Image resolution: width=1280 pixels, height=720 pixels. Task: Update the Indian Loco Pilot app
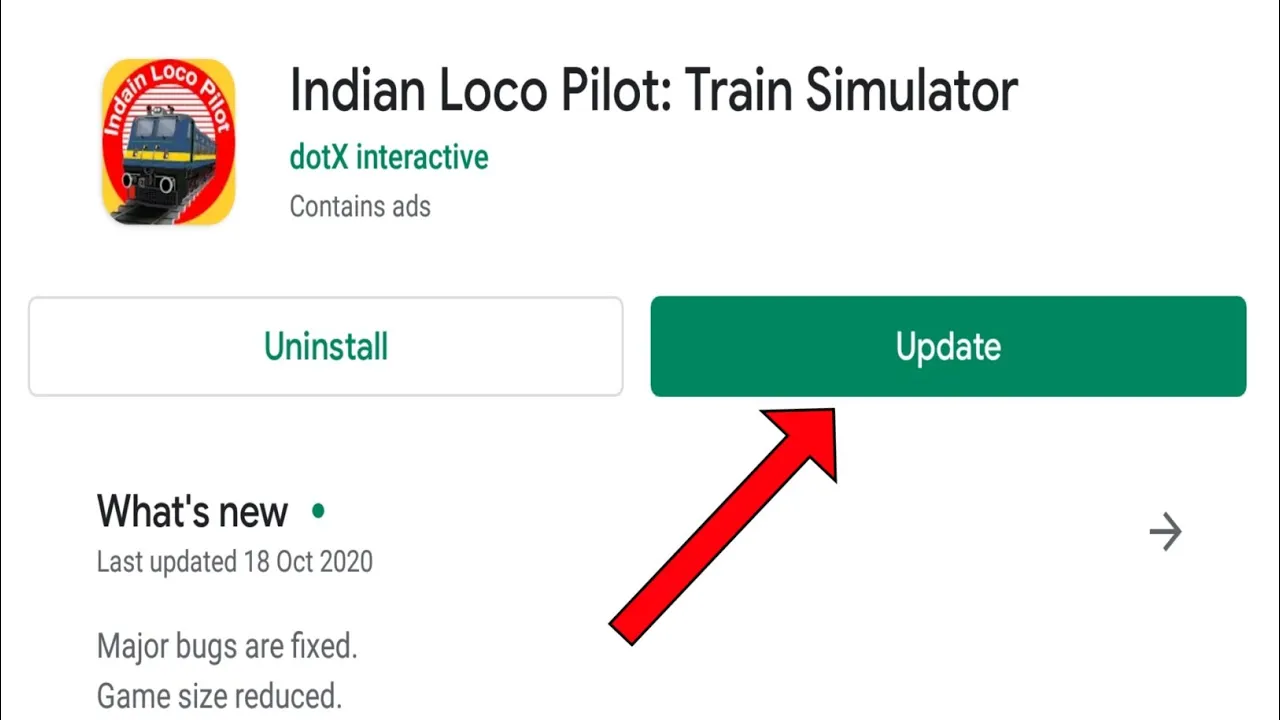[948, 346]
